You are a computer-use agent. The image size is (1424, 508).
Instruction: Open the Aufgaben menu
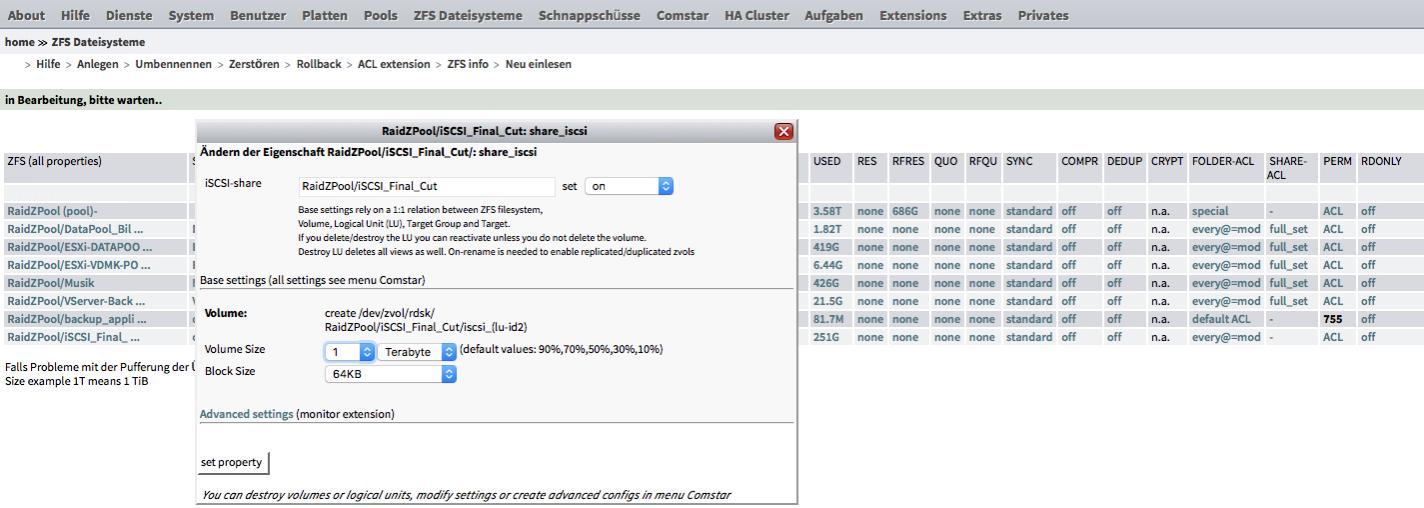pyautogui.click(x=834, y=15)
